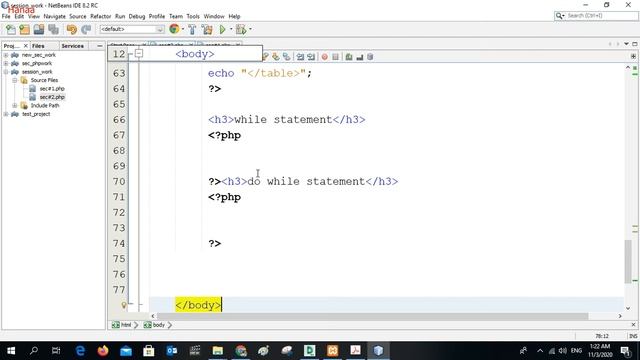
Task: Click the Redo toolbar icon
Action: tap(86, 29)
